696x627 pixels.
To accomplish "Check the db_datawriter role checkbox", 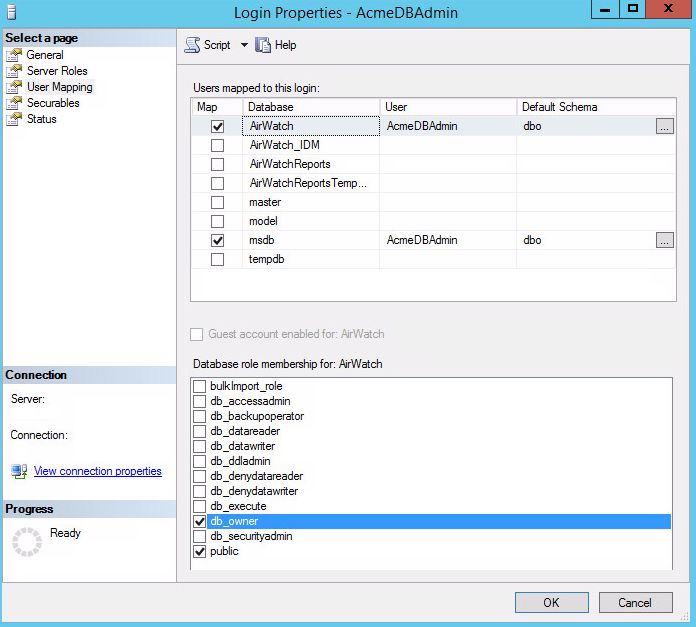I will 200,446.
